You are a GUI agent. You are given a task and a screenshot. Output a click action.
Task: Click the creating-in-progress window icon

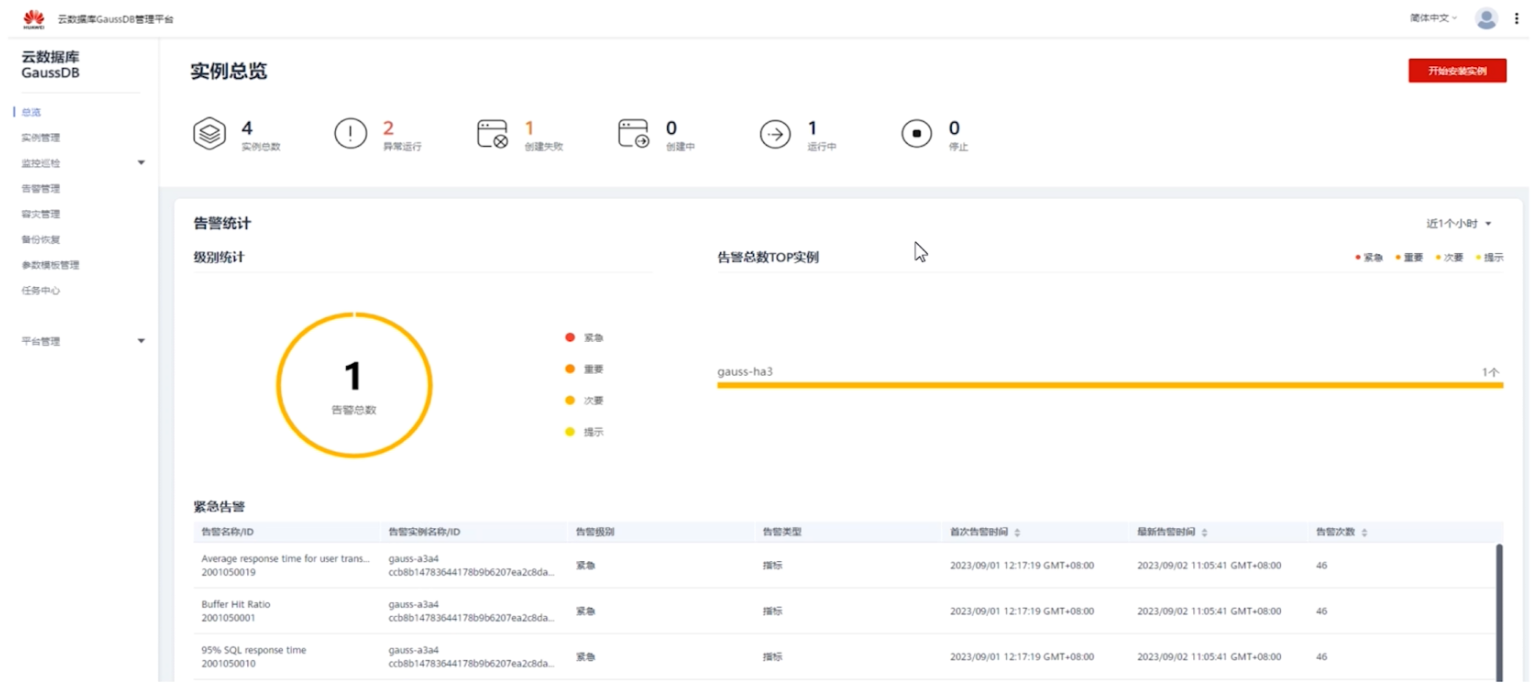tap(634, 134)
